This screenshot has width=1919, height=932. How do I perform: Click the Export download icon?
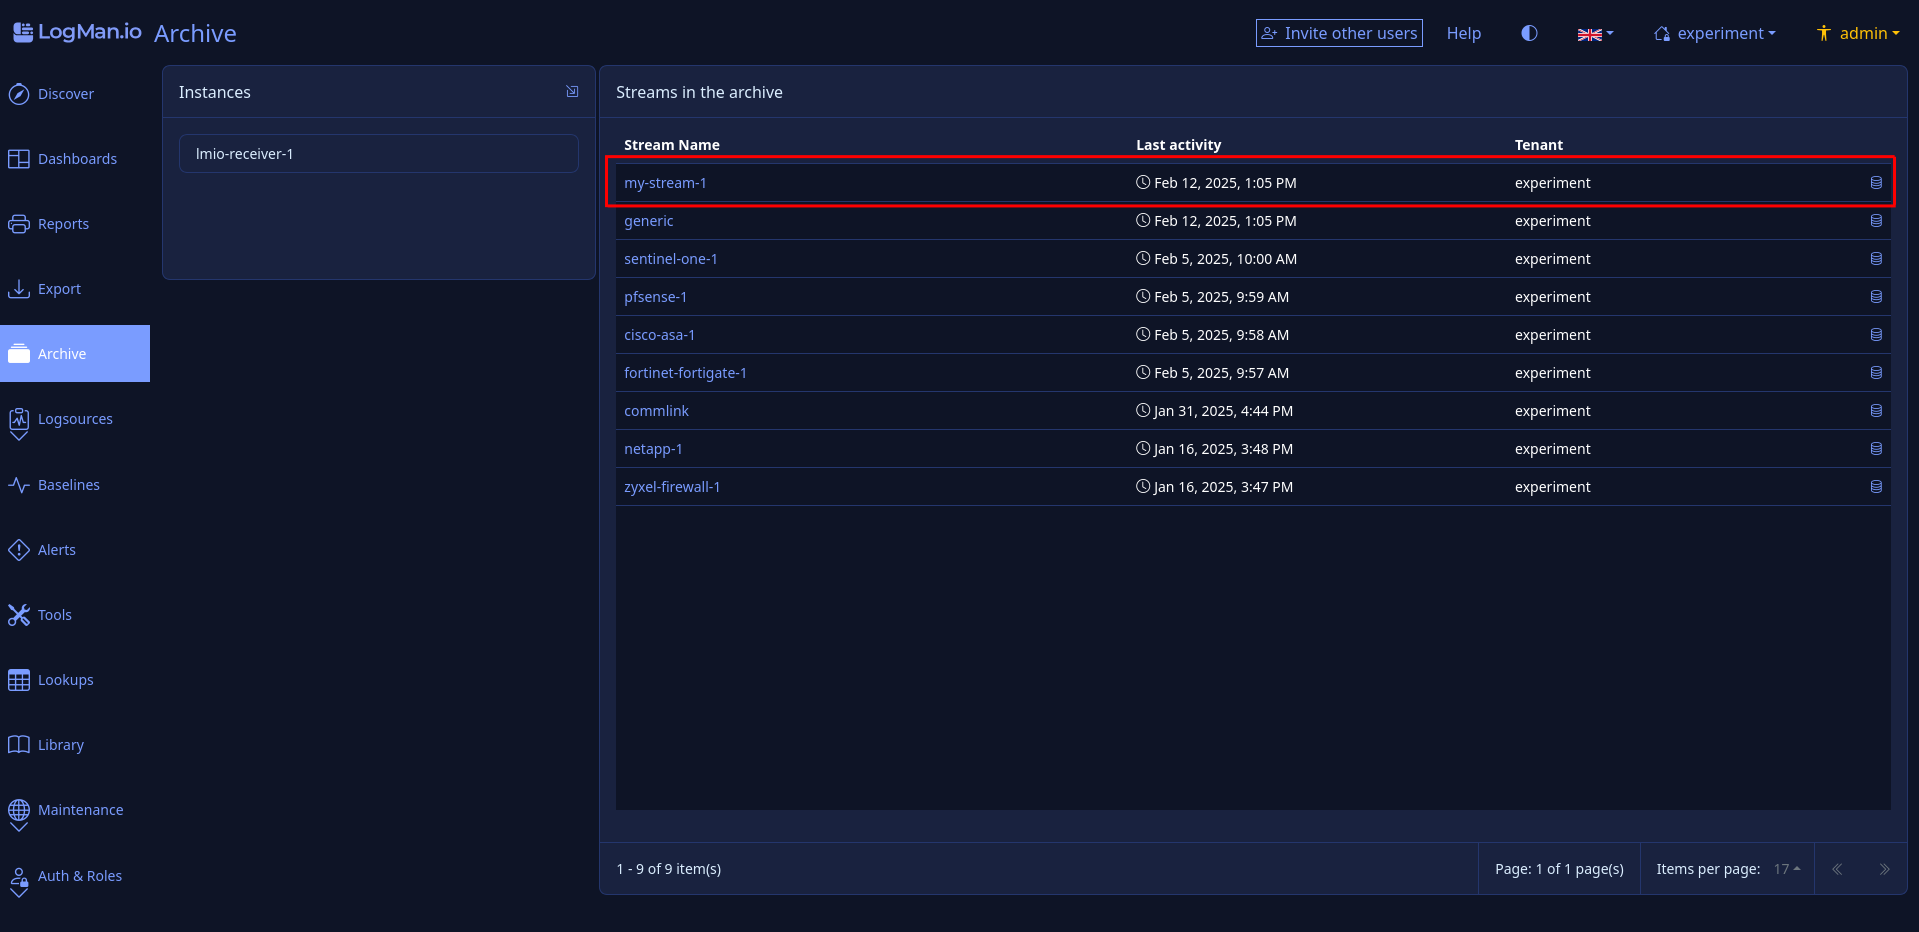[x=19, y=289]
